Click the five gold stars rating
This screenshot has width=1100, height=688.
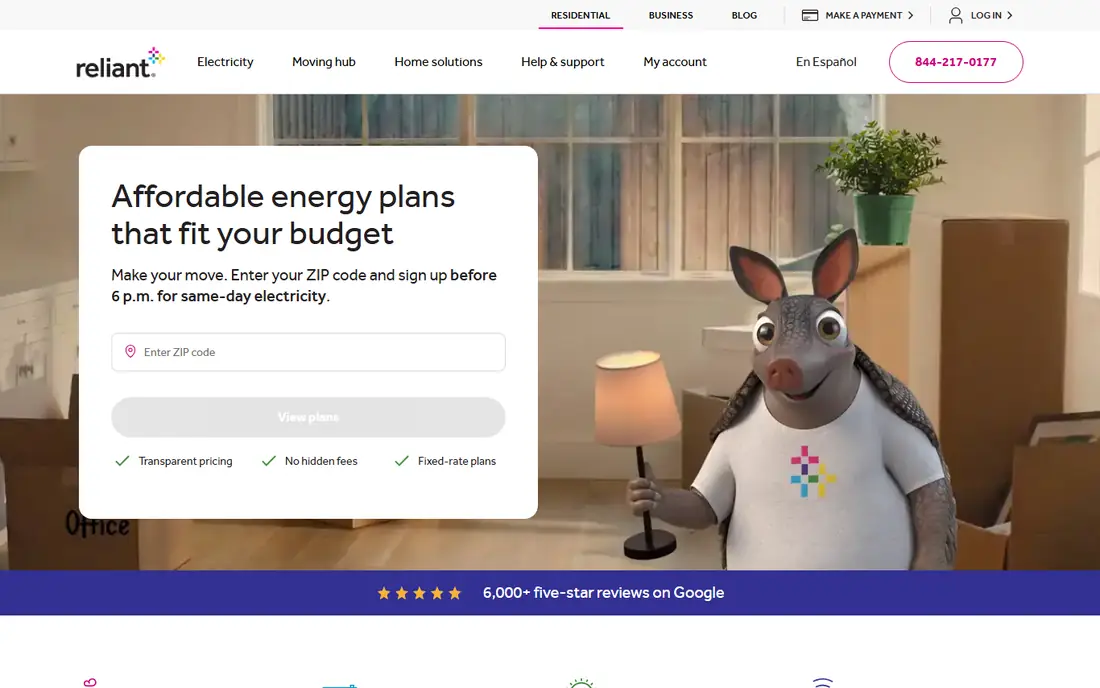[420, 593]
